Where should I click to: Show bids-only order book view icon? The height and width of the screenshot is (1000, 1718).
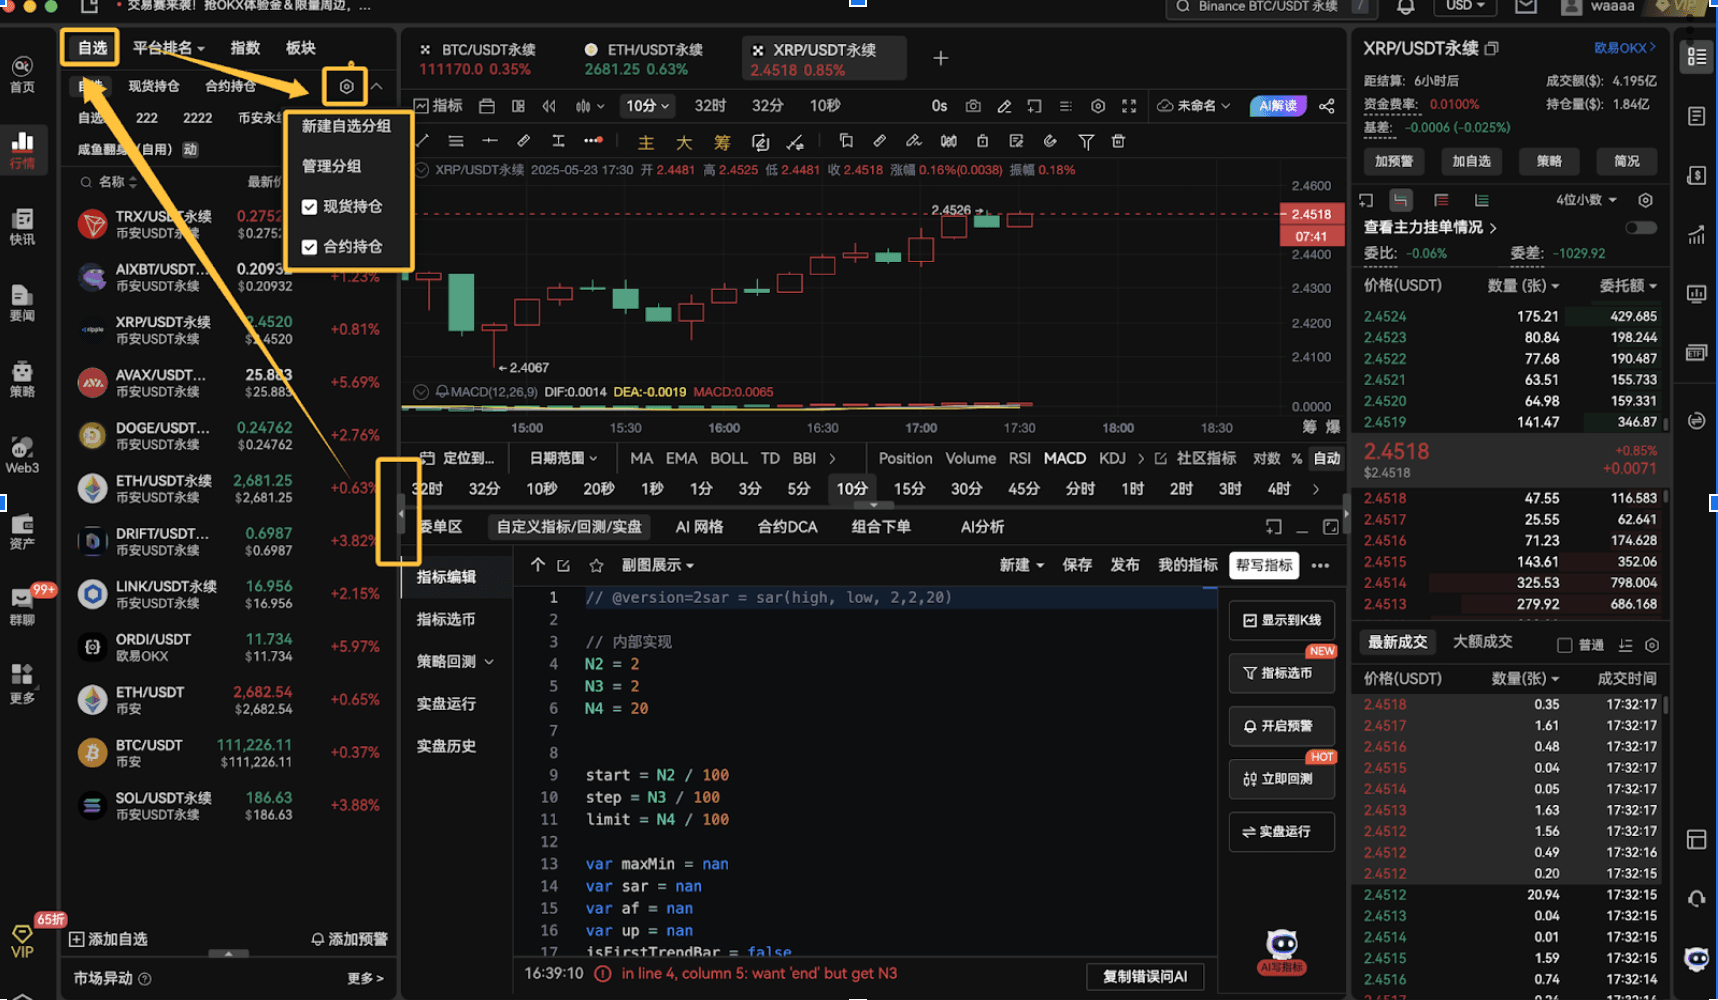pyautogui.click(x=1481, y=200)
